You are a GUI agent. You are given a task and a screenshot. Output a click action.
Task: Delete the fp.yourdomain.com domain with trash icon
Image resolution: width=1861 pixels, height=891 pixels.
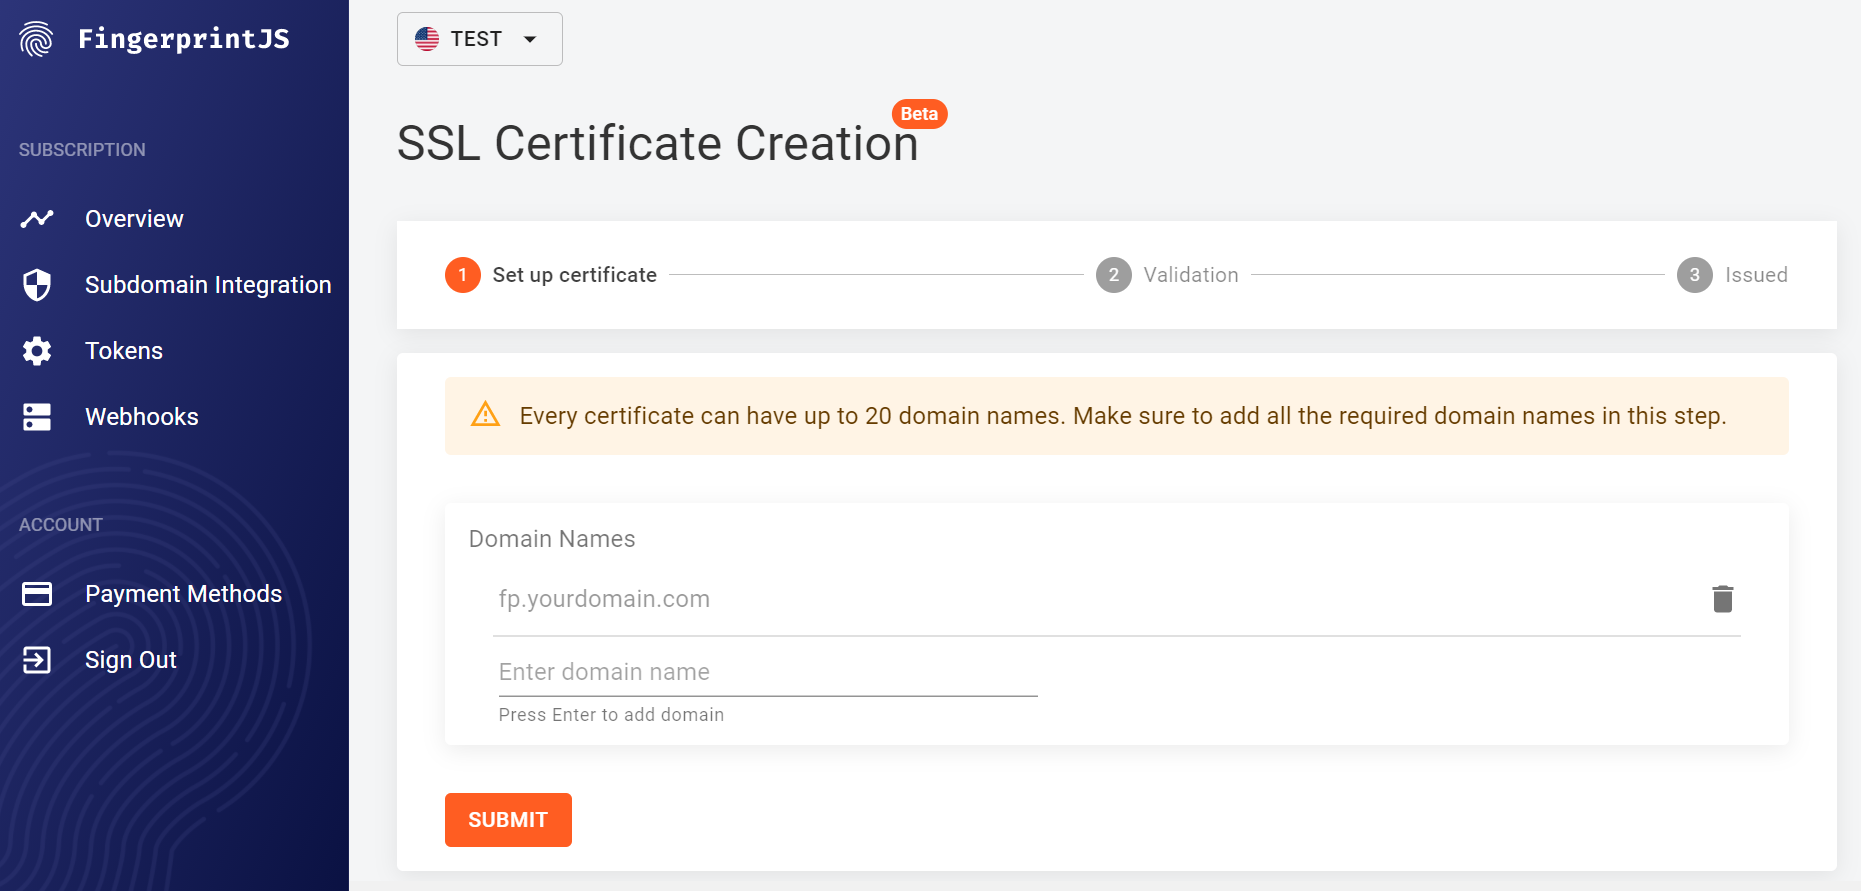click(1722, 599)
